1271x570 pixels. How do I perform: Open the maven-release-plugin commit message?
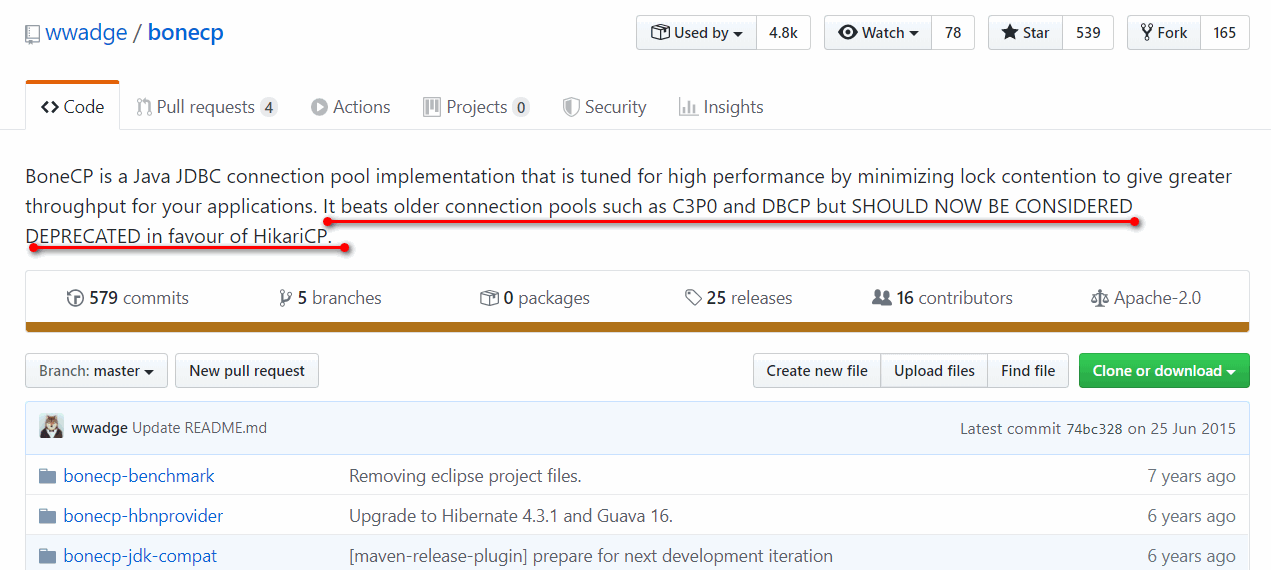(x=591, y=556)
